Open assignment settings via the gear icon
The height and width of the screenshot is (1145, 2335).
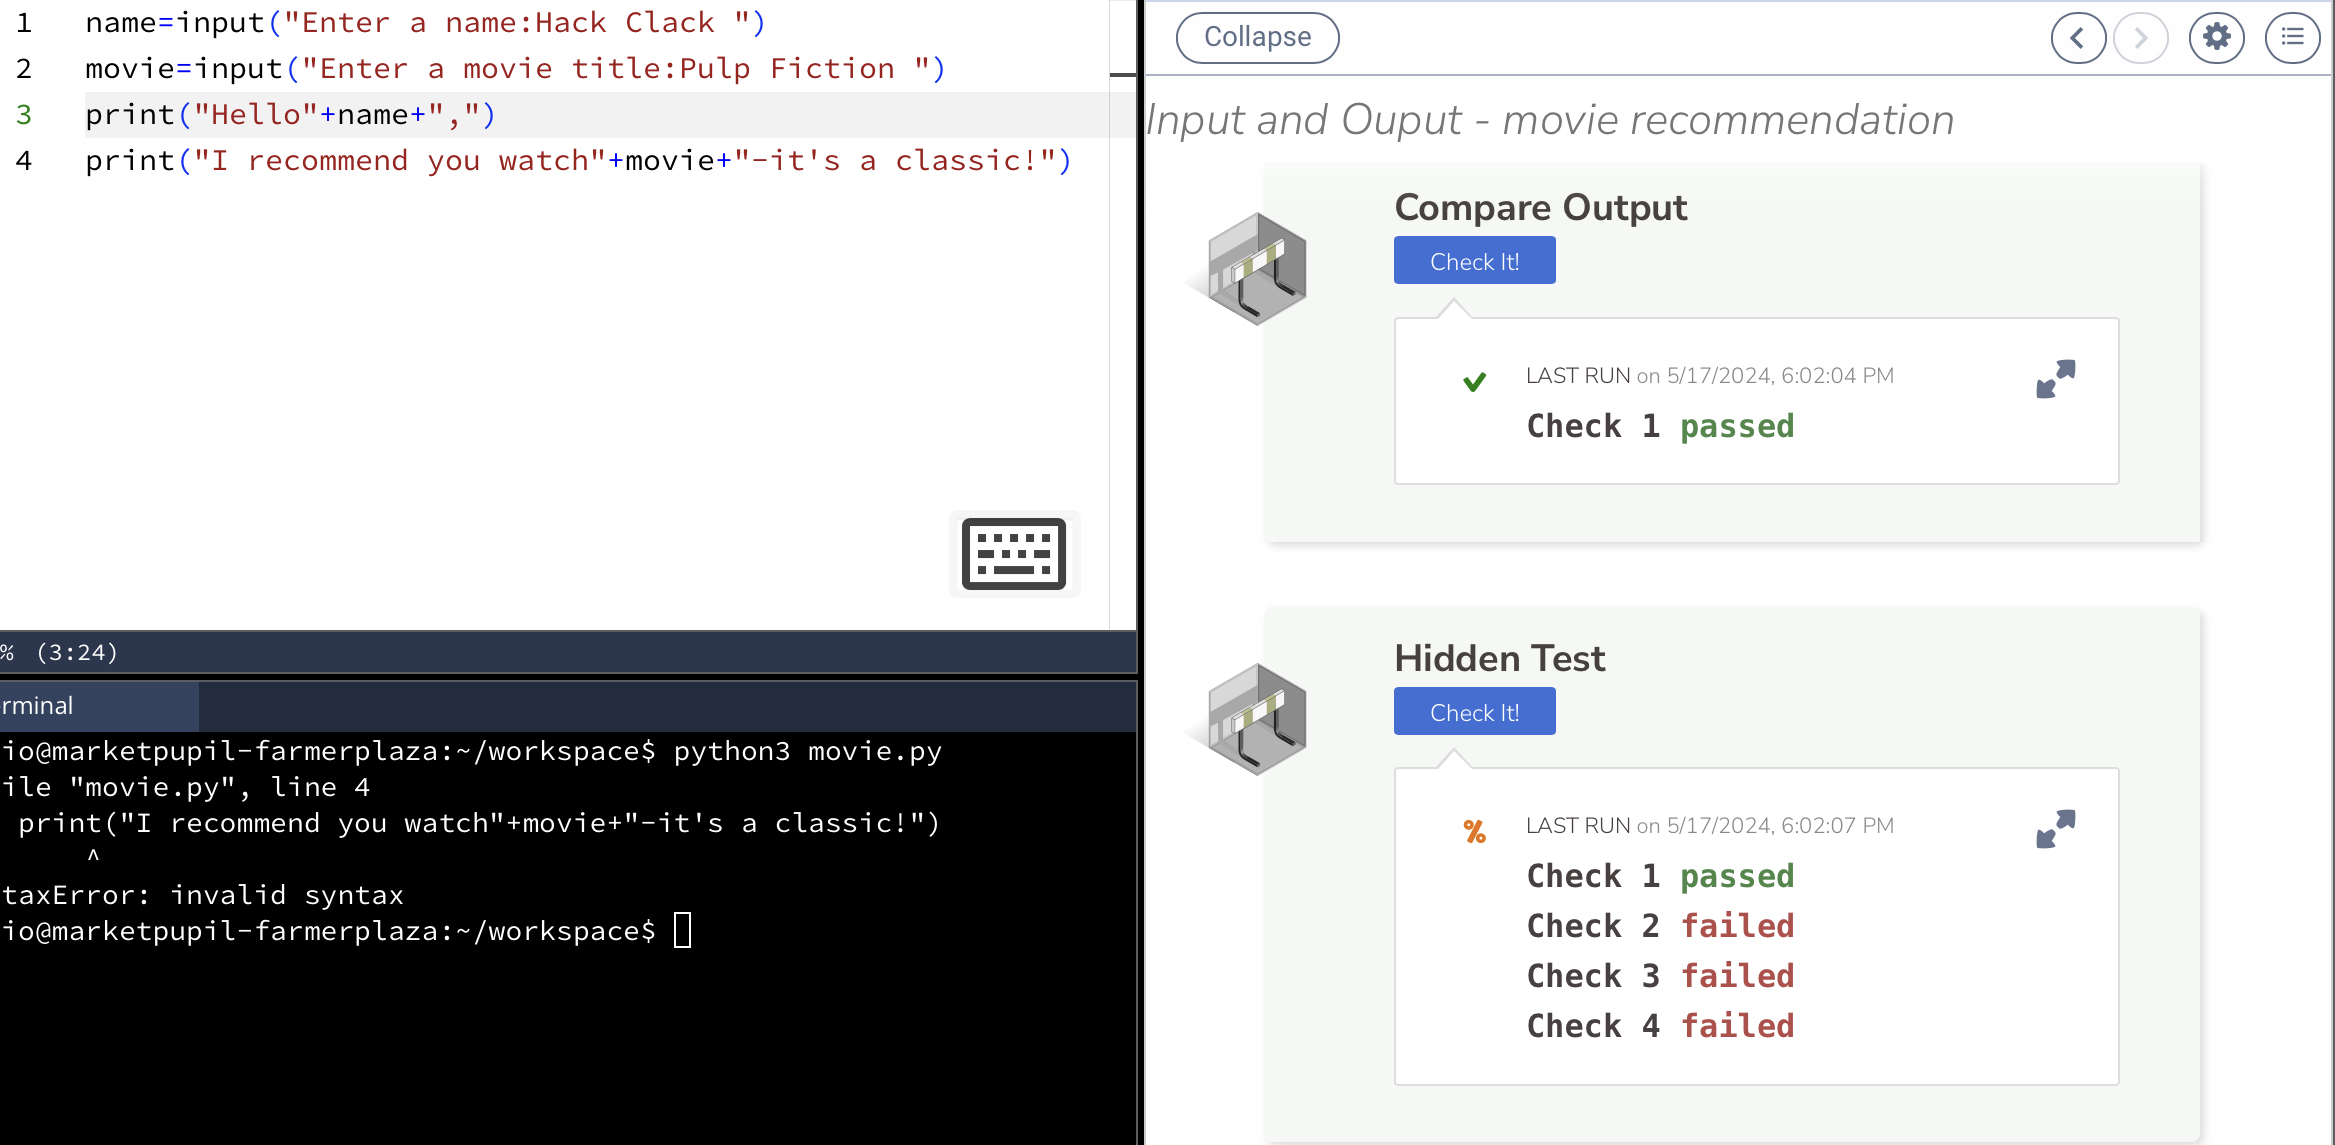tap(2216, 37)
